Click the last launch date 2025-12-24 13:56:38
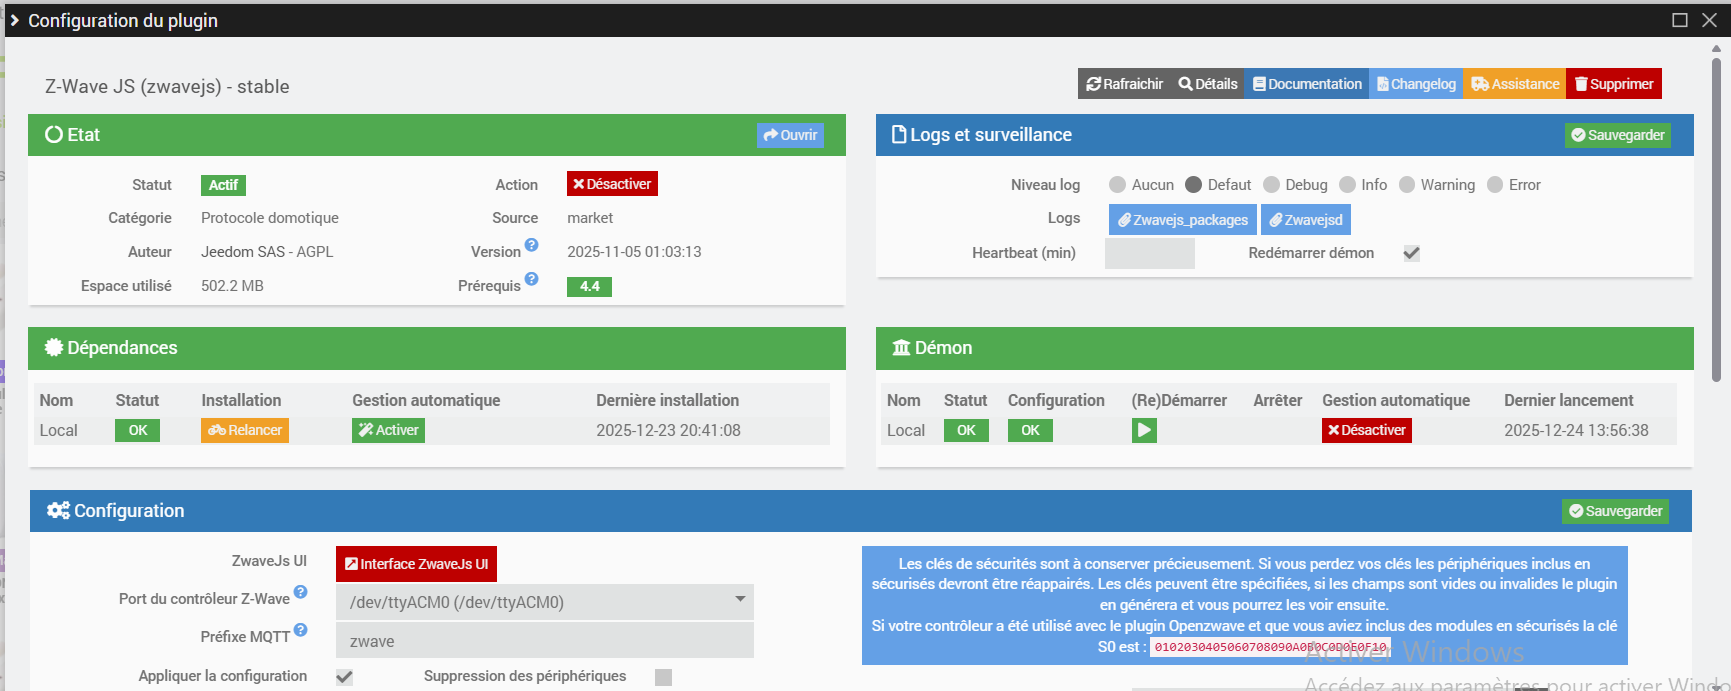Image resolution: width=1731 pixels, height=691 pixels. [1576, 430]
